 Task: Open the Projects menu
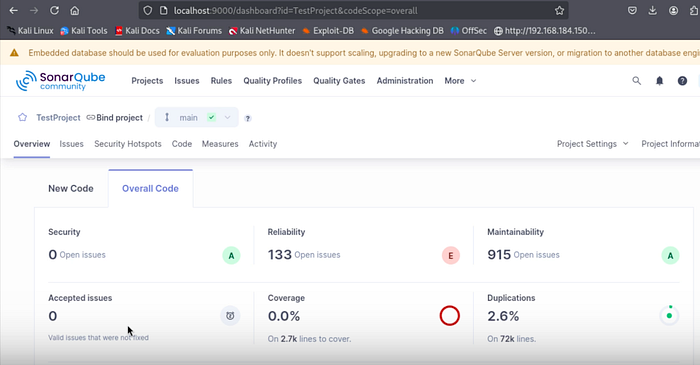147,81
